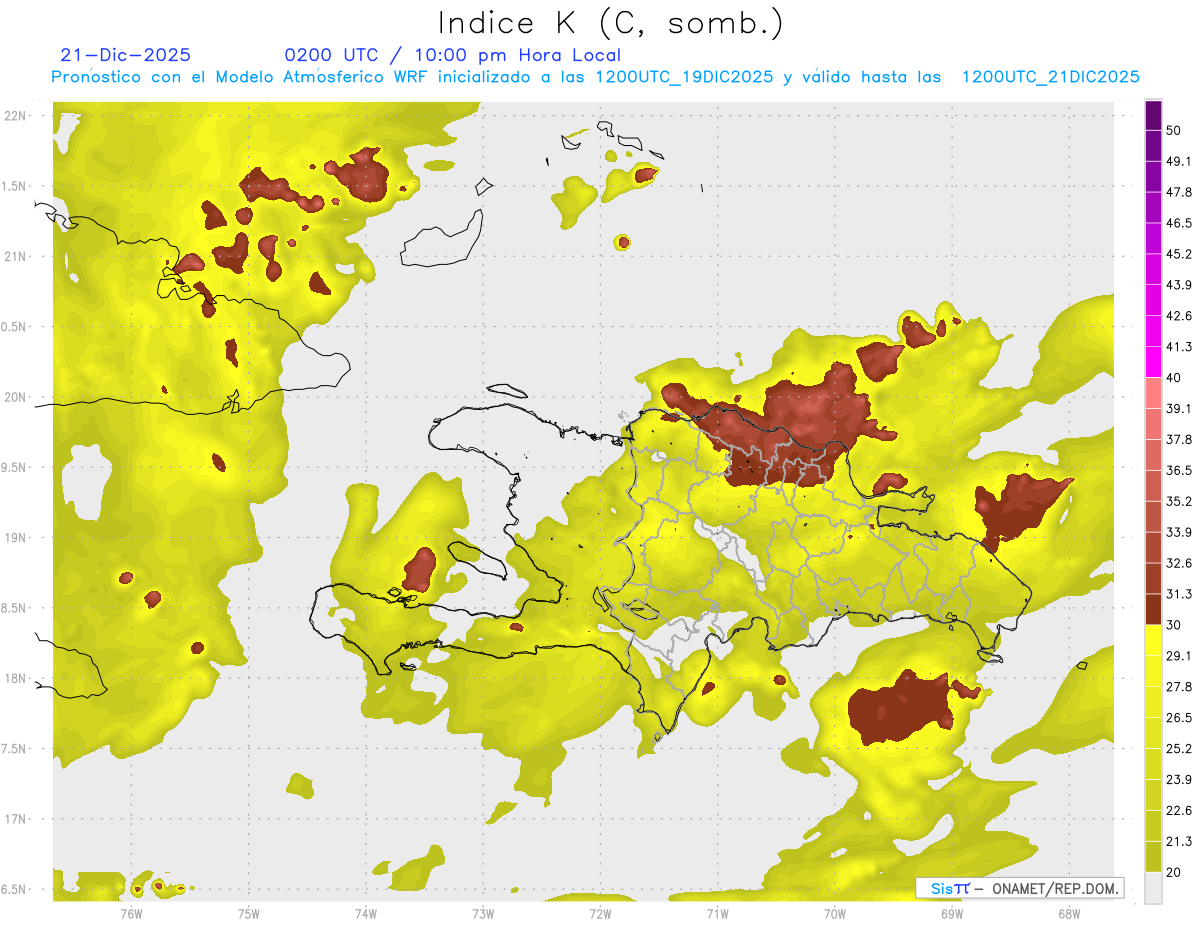Click the colorbar value '33.9'
The height and width of the screenshot is (927, 1200).
(1179, 532)
